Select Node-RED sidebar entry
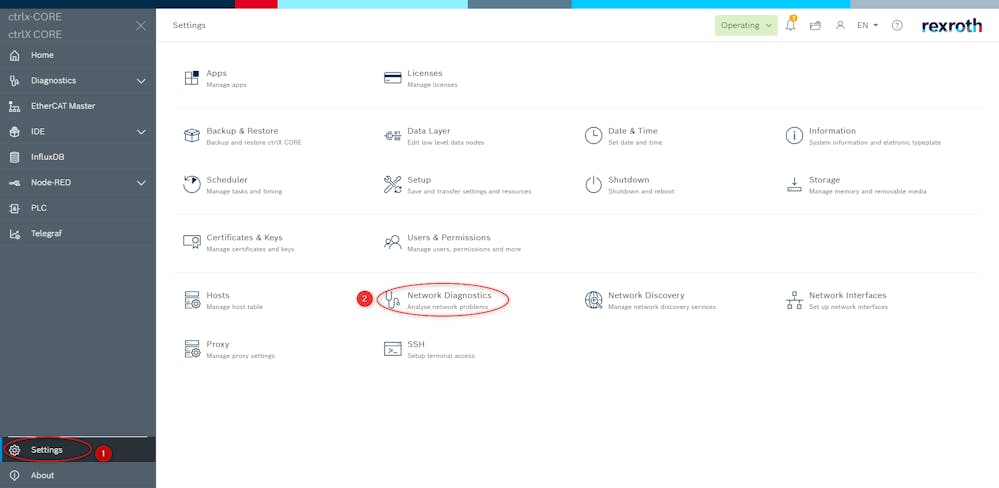Viewport: 999px width, 488px height. click(x=78, y=182)
